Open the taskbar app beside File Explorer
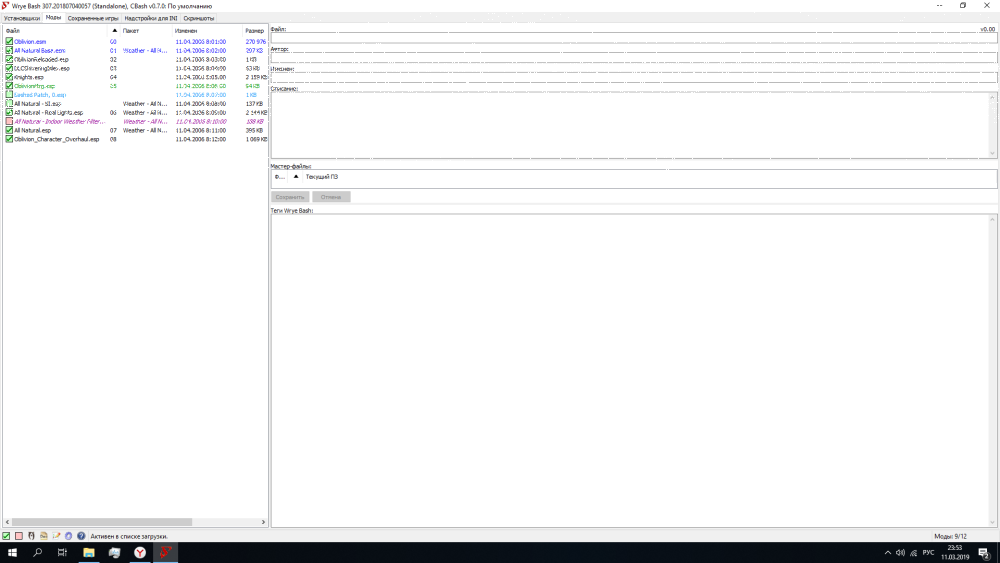Image resolution: width=1000 pixels, height=563 pixels. point(114,553)
